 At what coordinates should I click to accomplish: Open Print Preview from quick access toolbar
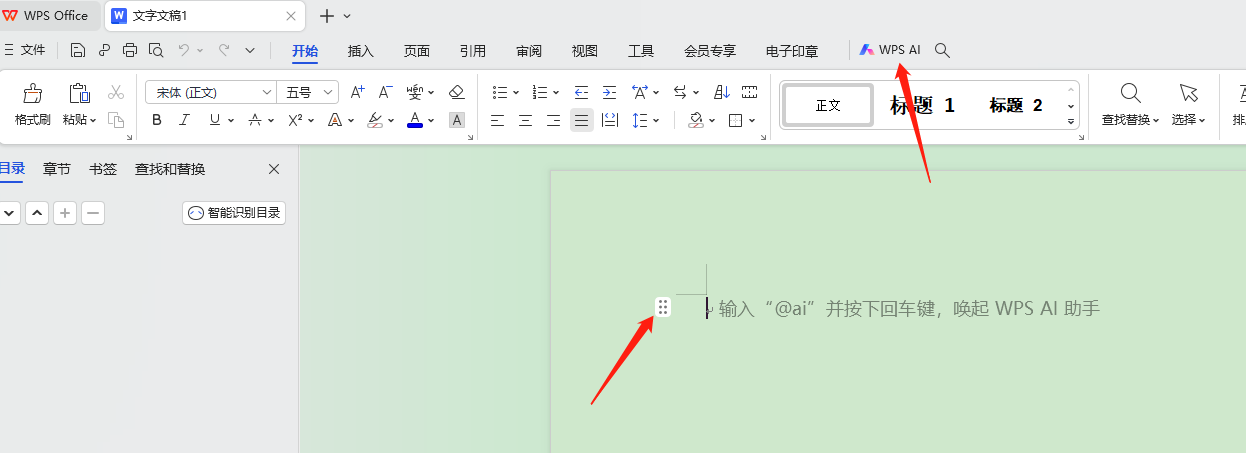[156, 50]
